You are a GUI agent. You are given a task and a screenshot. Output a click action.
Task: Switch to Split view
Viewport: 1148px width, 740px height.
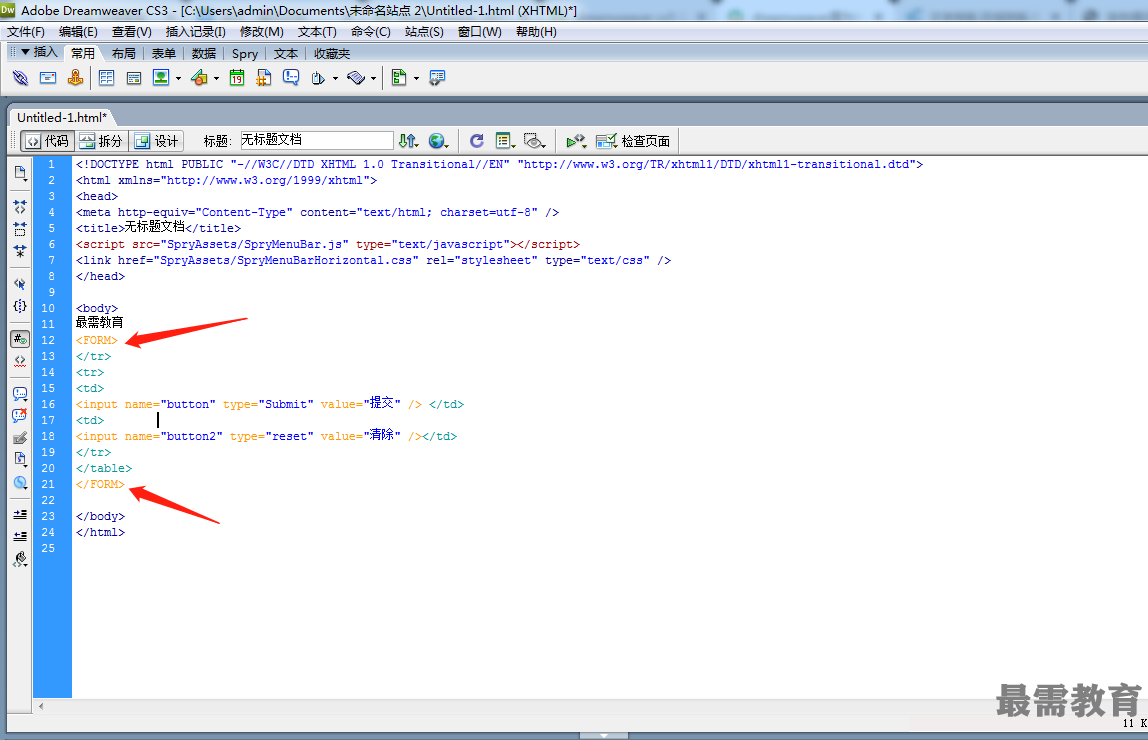coord(101,141)
